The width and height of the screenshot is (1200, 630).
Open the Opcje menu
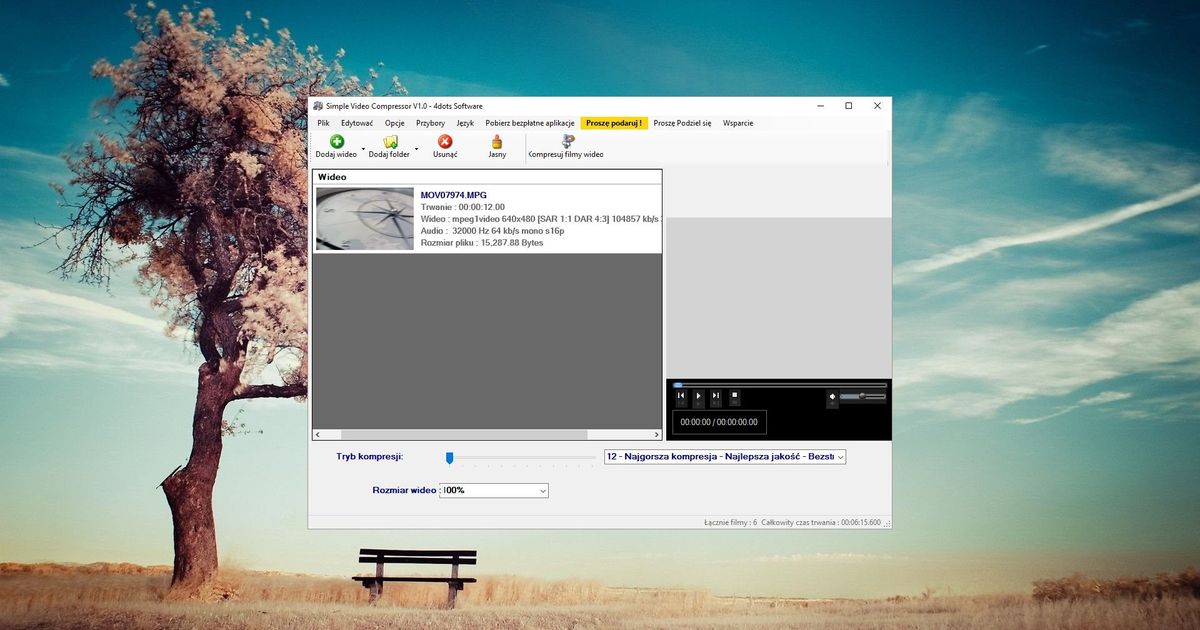394,123
